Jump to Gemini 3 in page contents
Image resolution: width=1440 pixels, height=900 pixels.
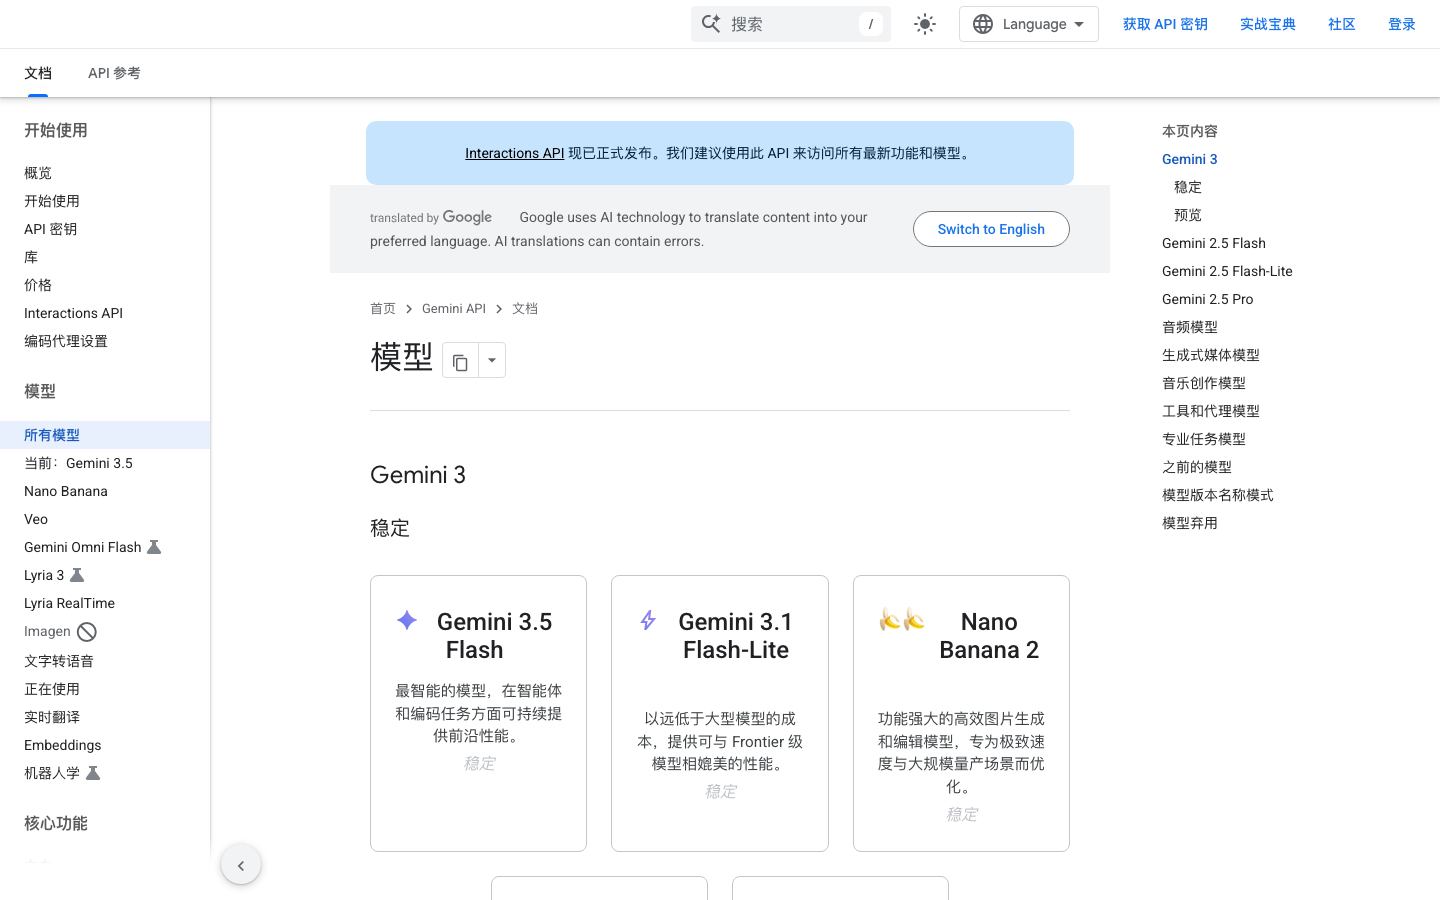(x=1190, y=159)
